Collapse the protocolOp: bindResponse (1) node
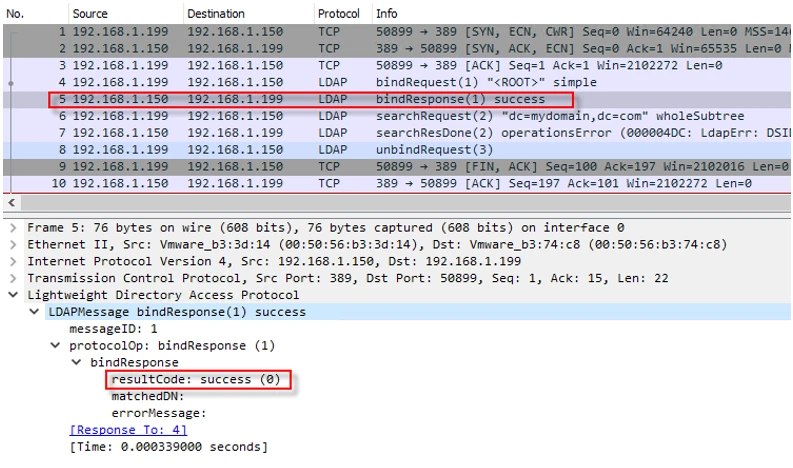This screenshot has width=793, height=468. (55, 346)
